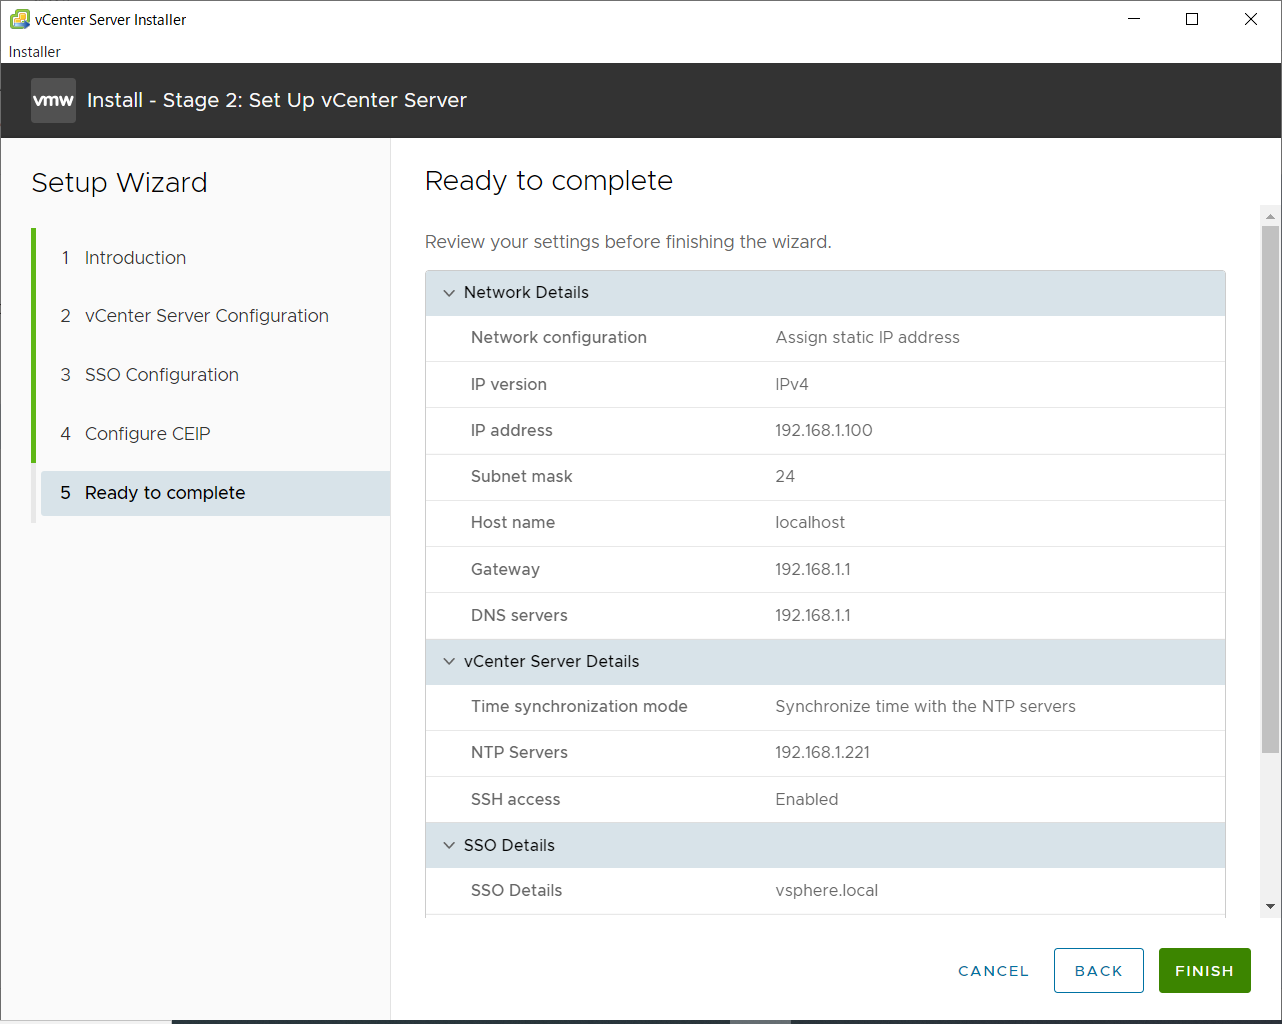Click the NTP Servers value 192.168.1.221
1282x1024 pixels.
[x=822, y=753]
